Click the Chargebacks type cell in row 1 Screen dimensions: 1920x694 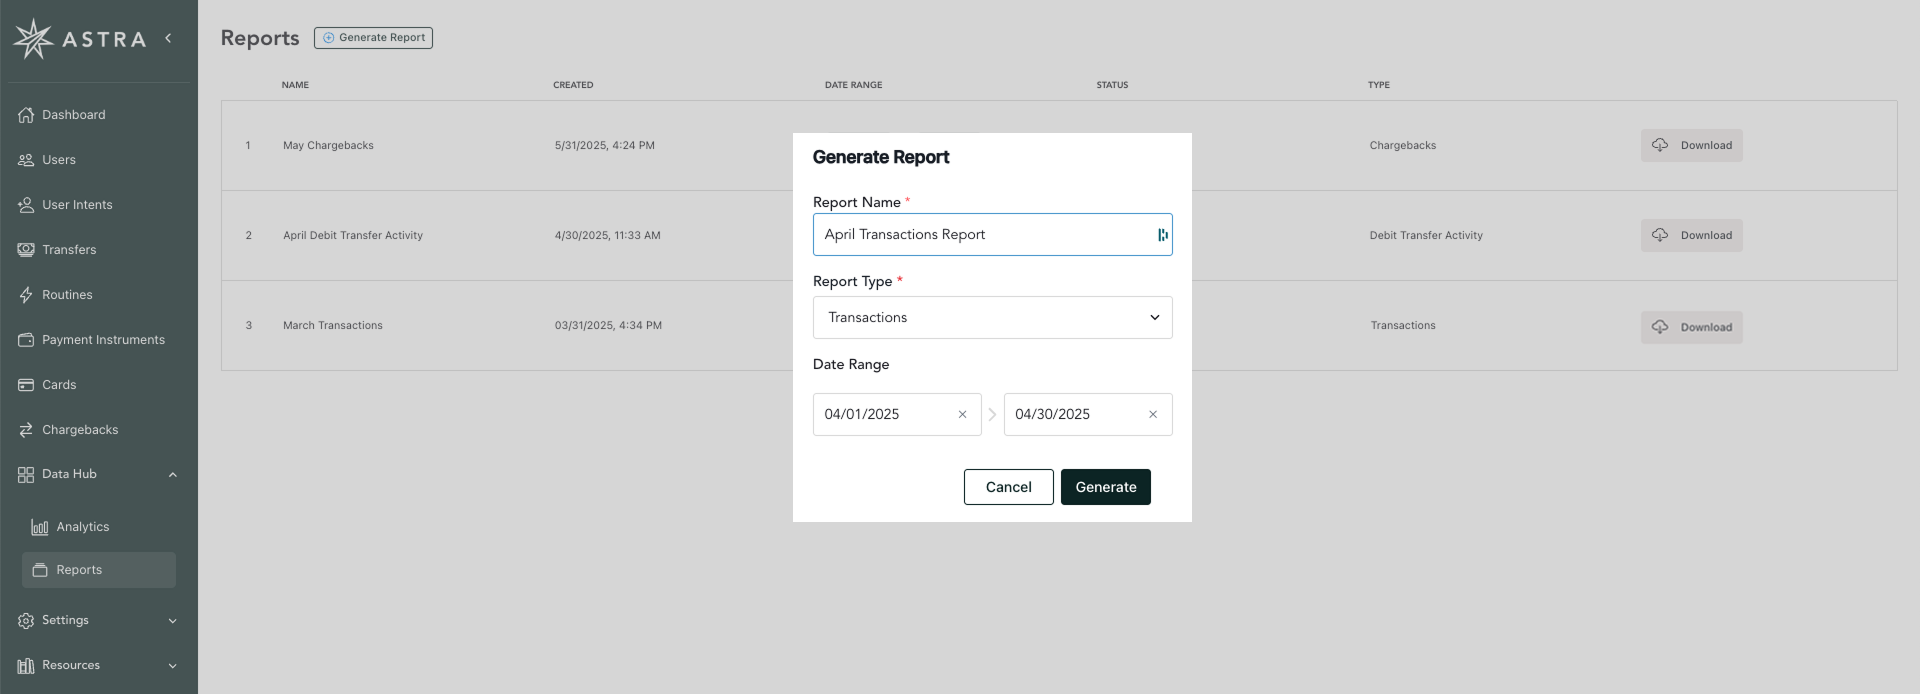point(1403,146)
